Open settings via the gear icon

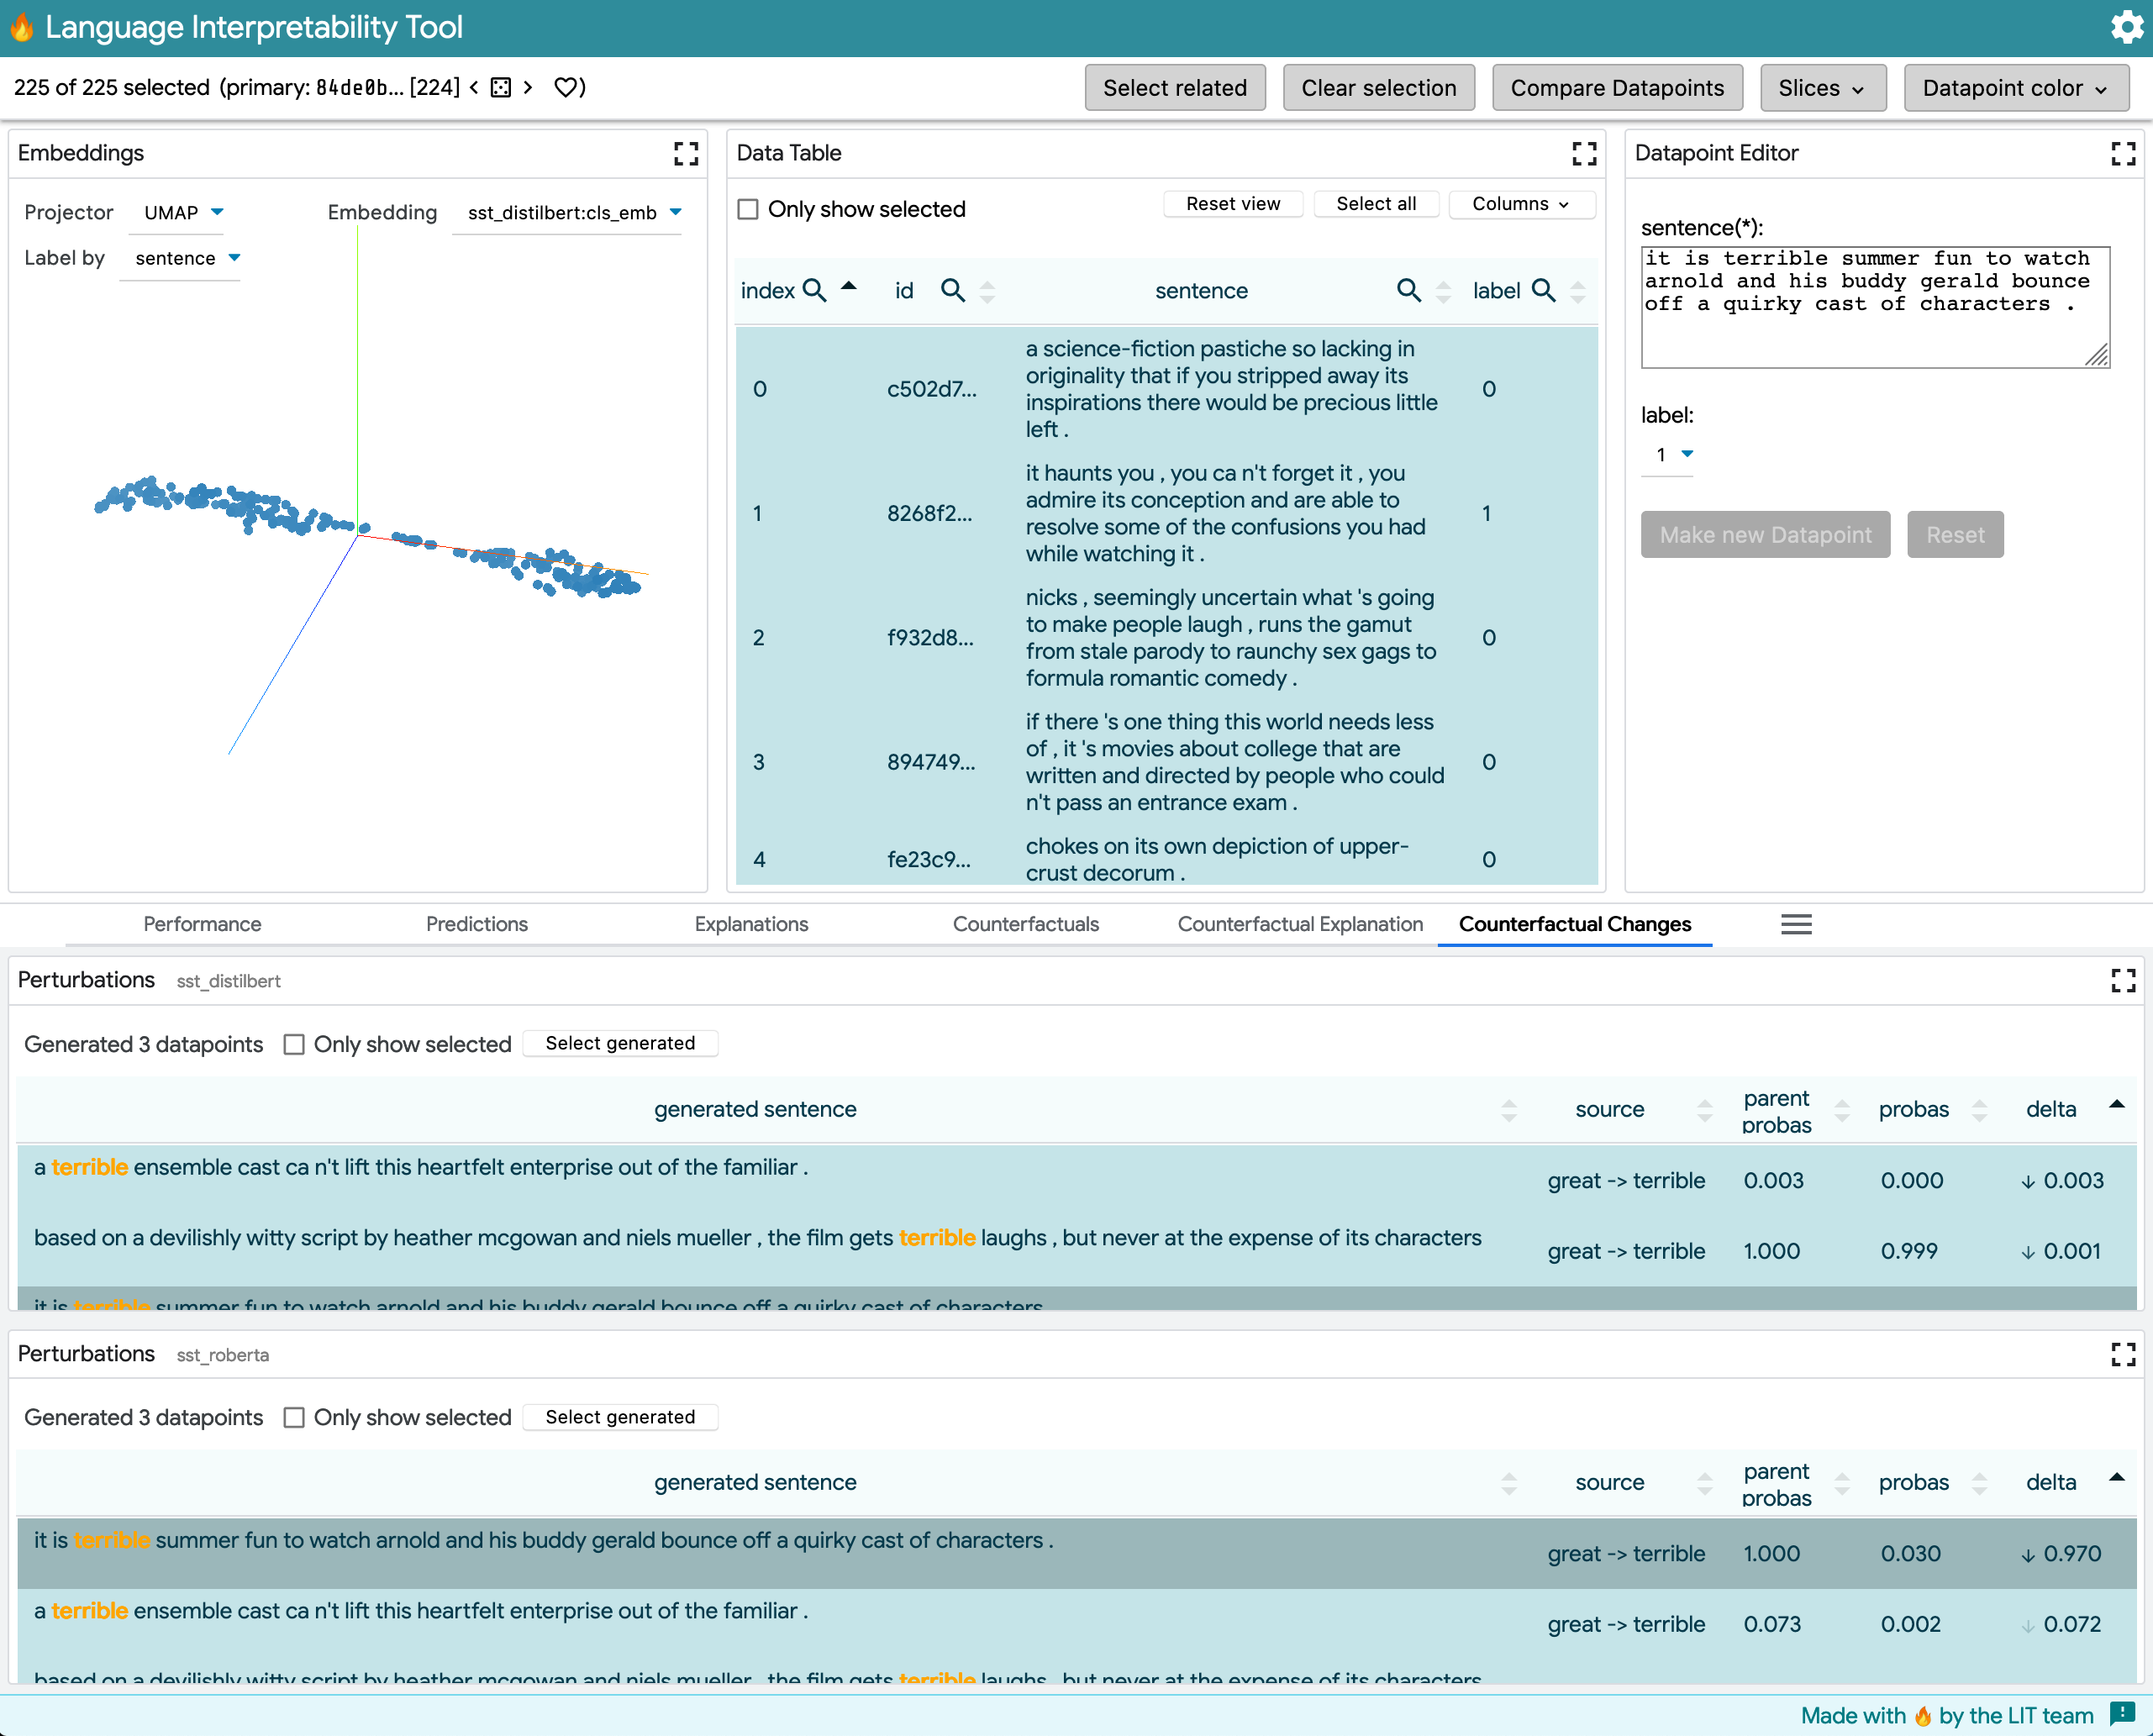(2126, 27)
